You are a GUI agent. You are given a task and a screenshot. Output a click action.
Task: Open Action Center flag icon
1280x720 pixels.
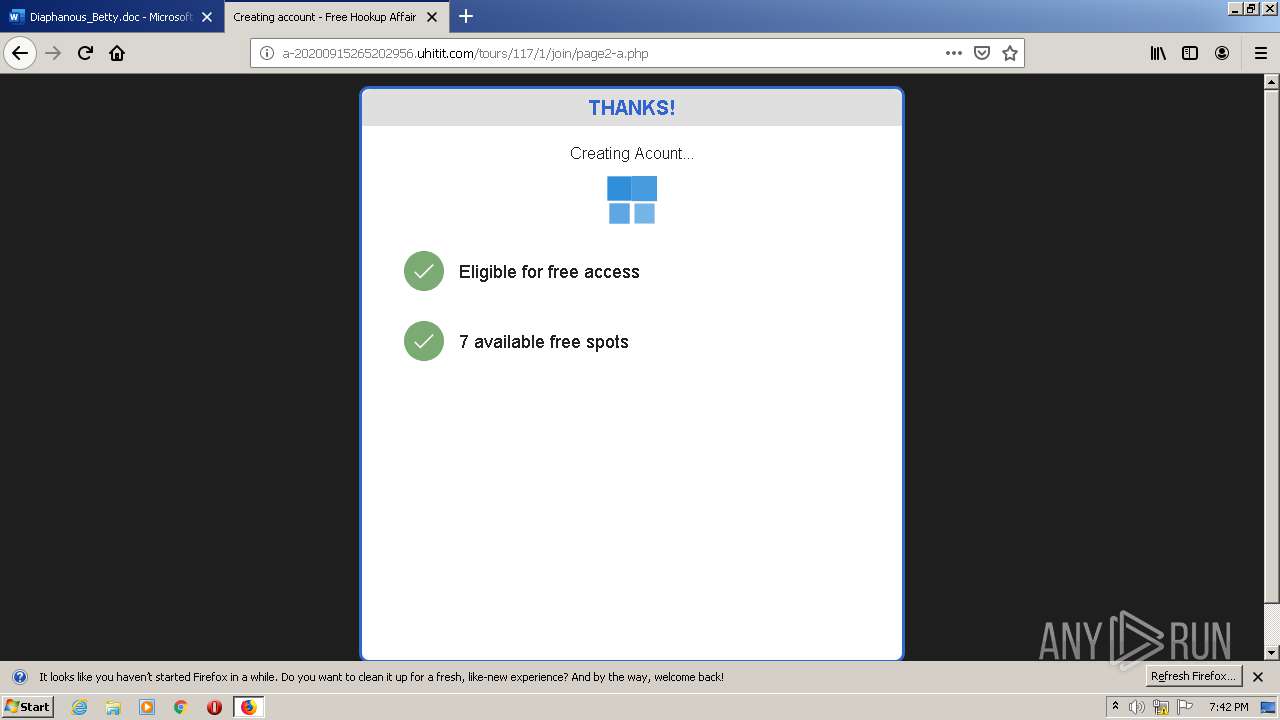[1185, 707]
